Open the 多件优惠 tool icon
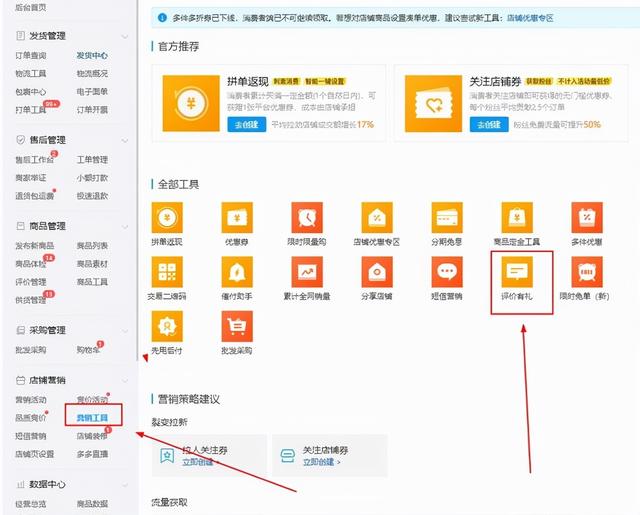Screen dimensions: 640x515 [587, 218]
